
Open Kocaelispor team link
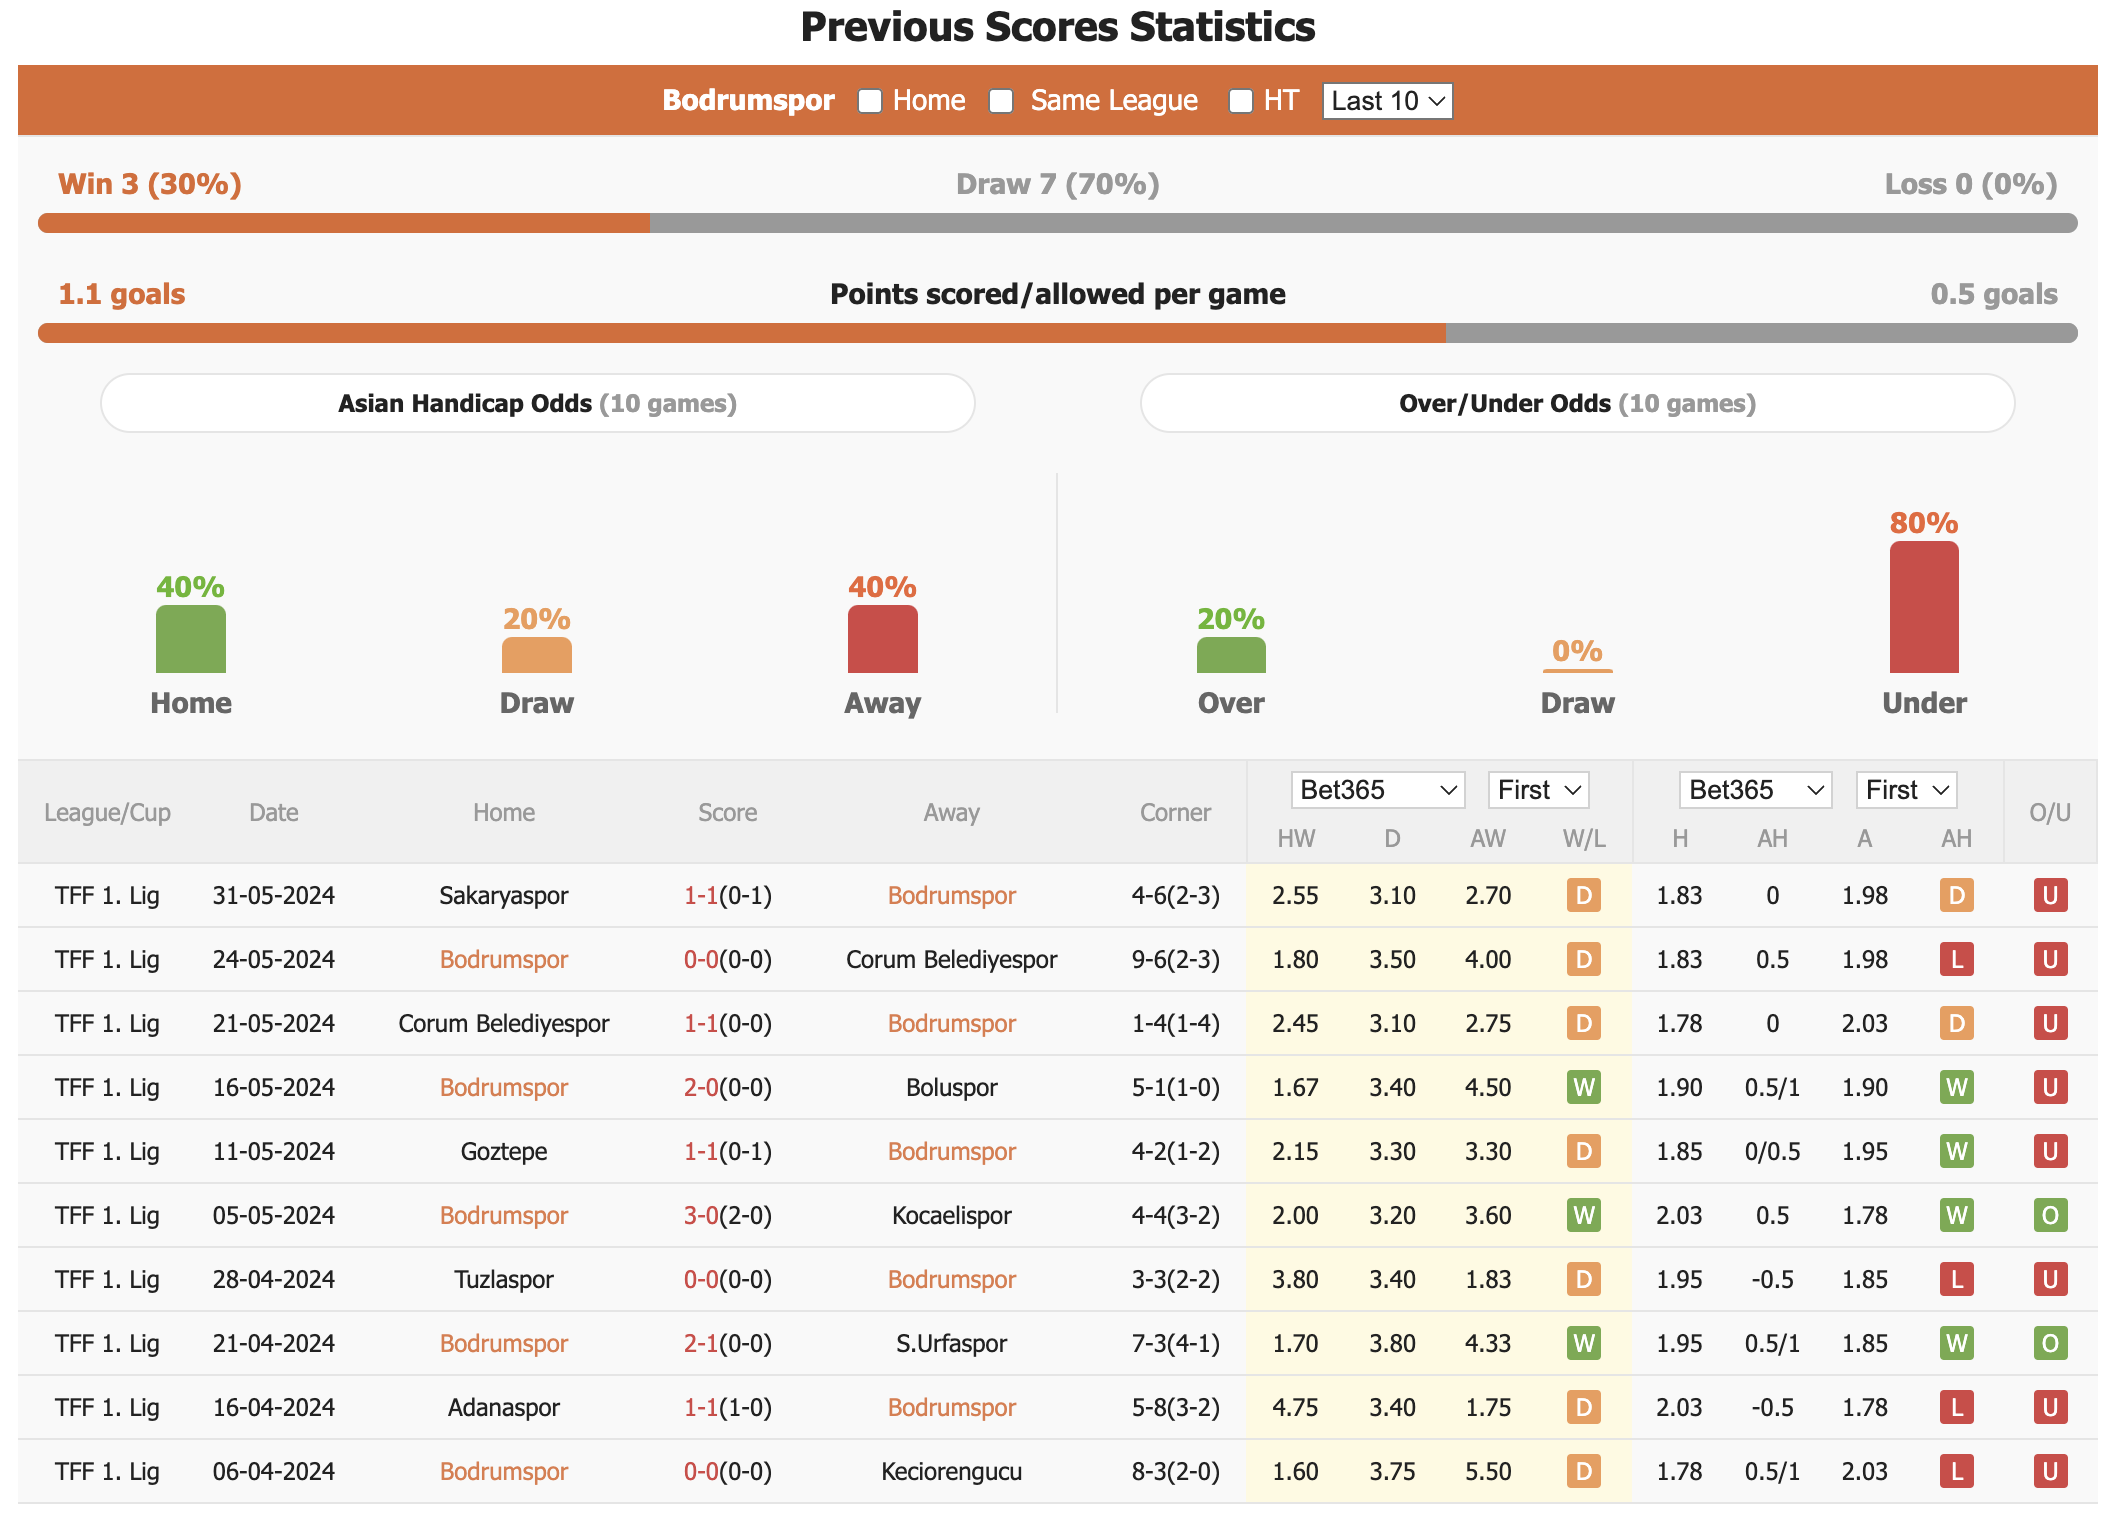[x=952, y=1215]
